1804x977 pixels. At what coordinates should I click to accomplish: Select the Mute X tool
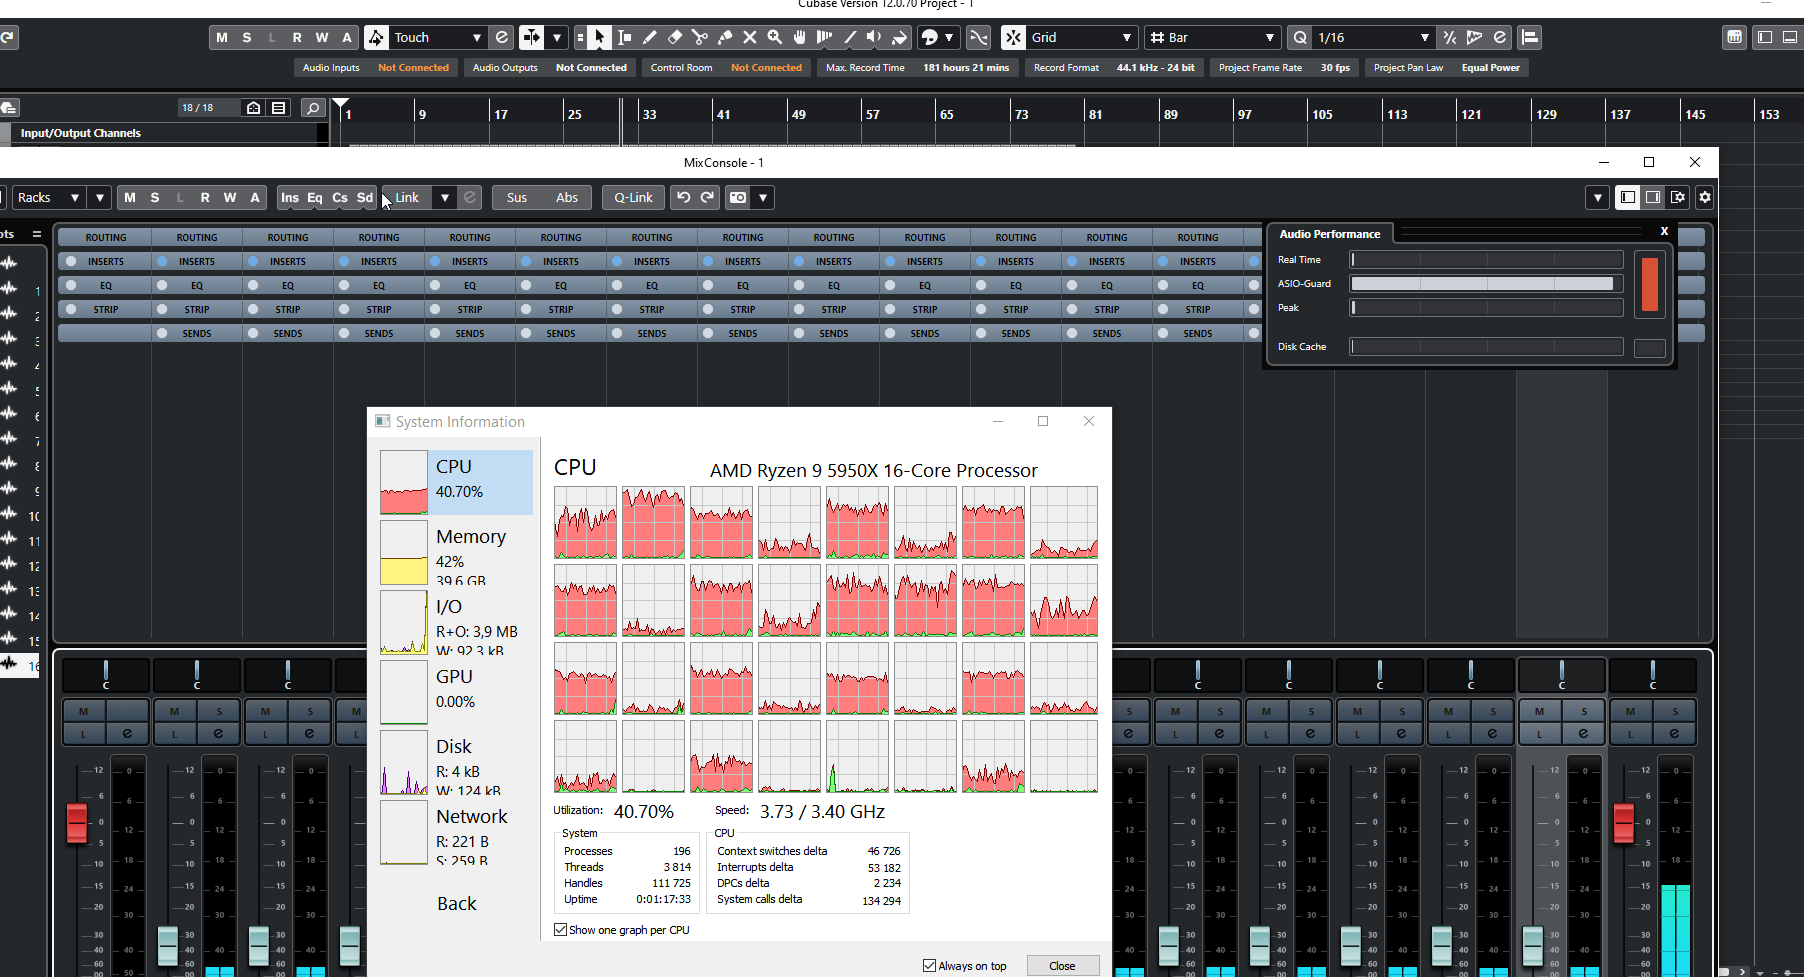click(x=750, y=38)
